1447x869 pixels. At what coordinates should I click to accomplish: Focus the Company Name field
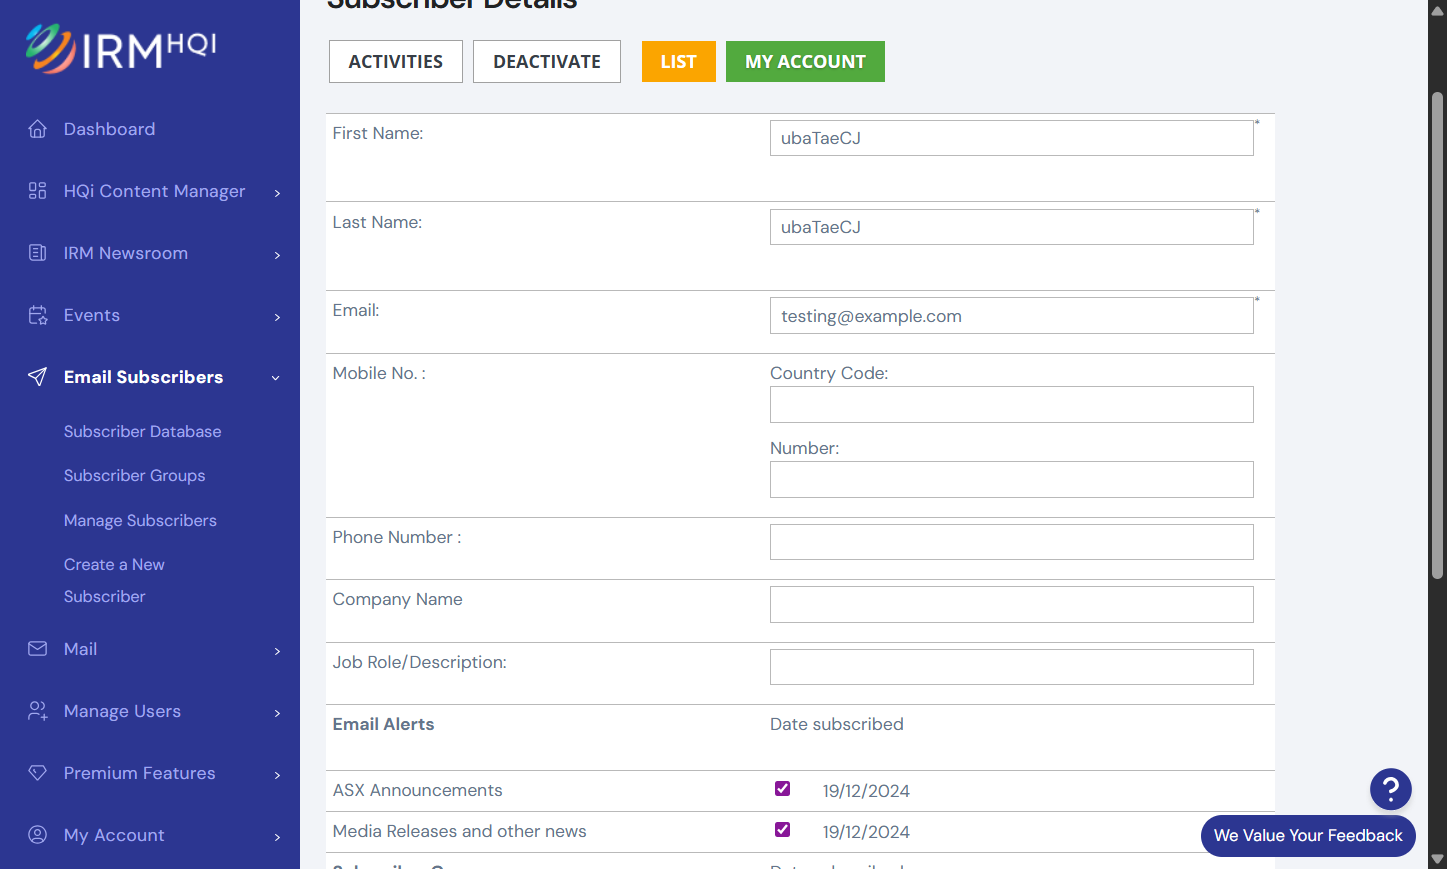pos(1012,605)
